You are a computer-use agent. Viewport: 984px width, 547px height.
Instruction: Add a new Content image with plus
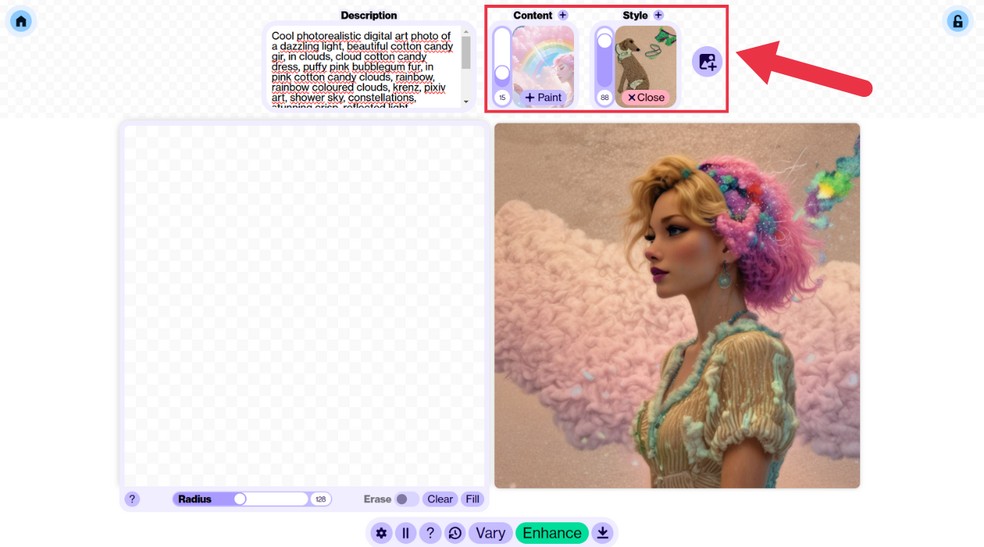[563, 15]
